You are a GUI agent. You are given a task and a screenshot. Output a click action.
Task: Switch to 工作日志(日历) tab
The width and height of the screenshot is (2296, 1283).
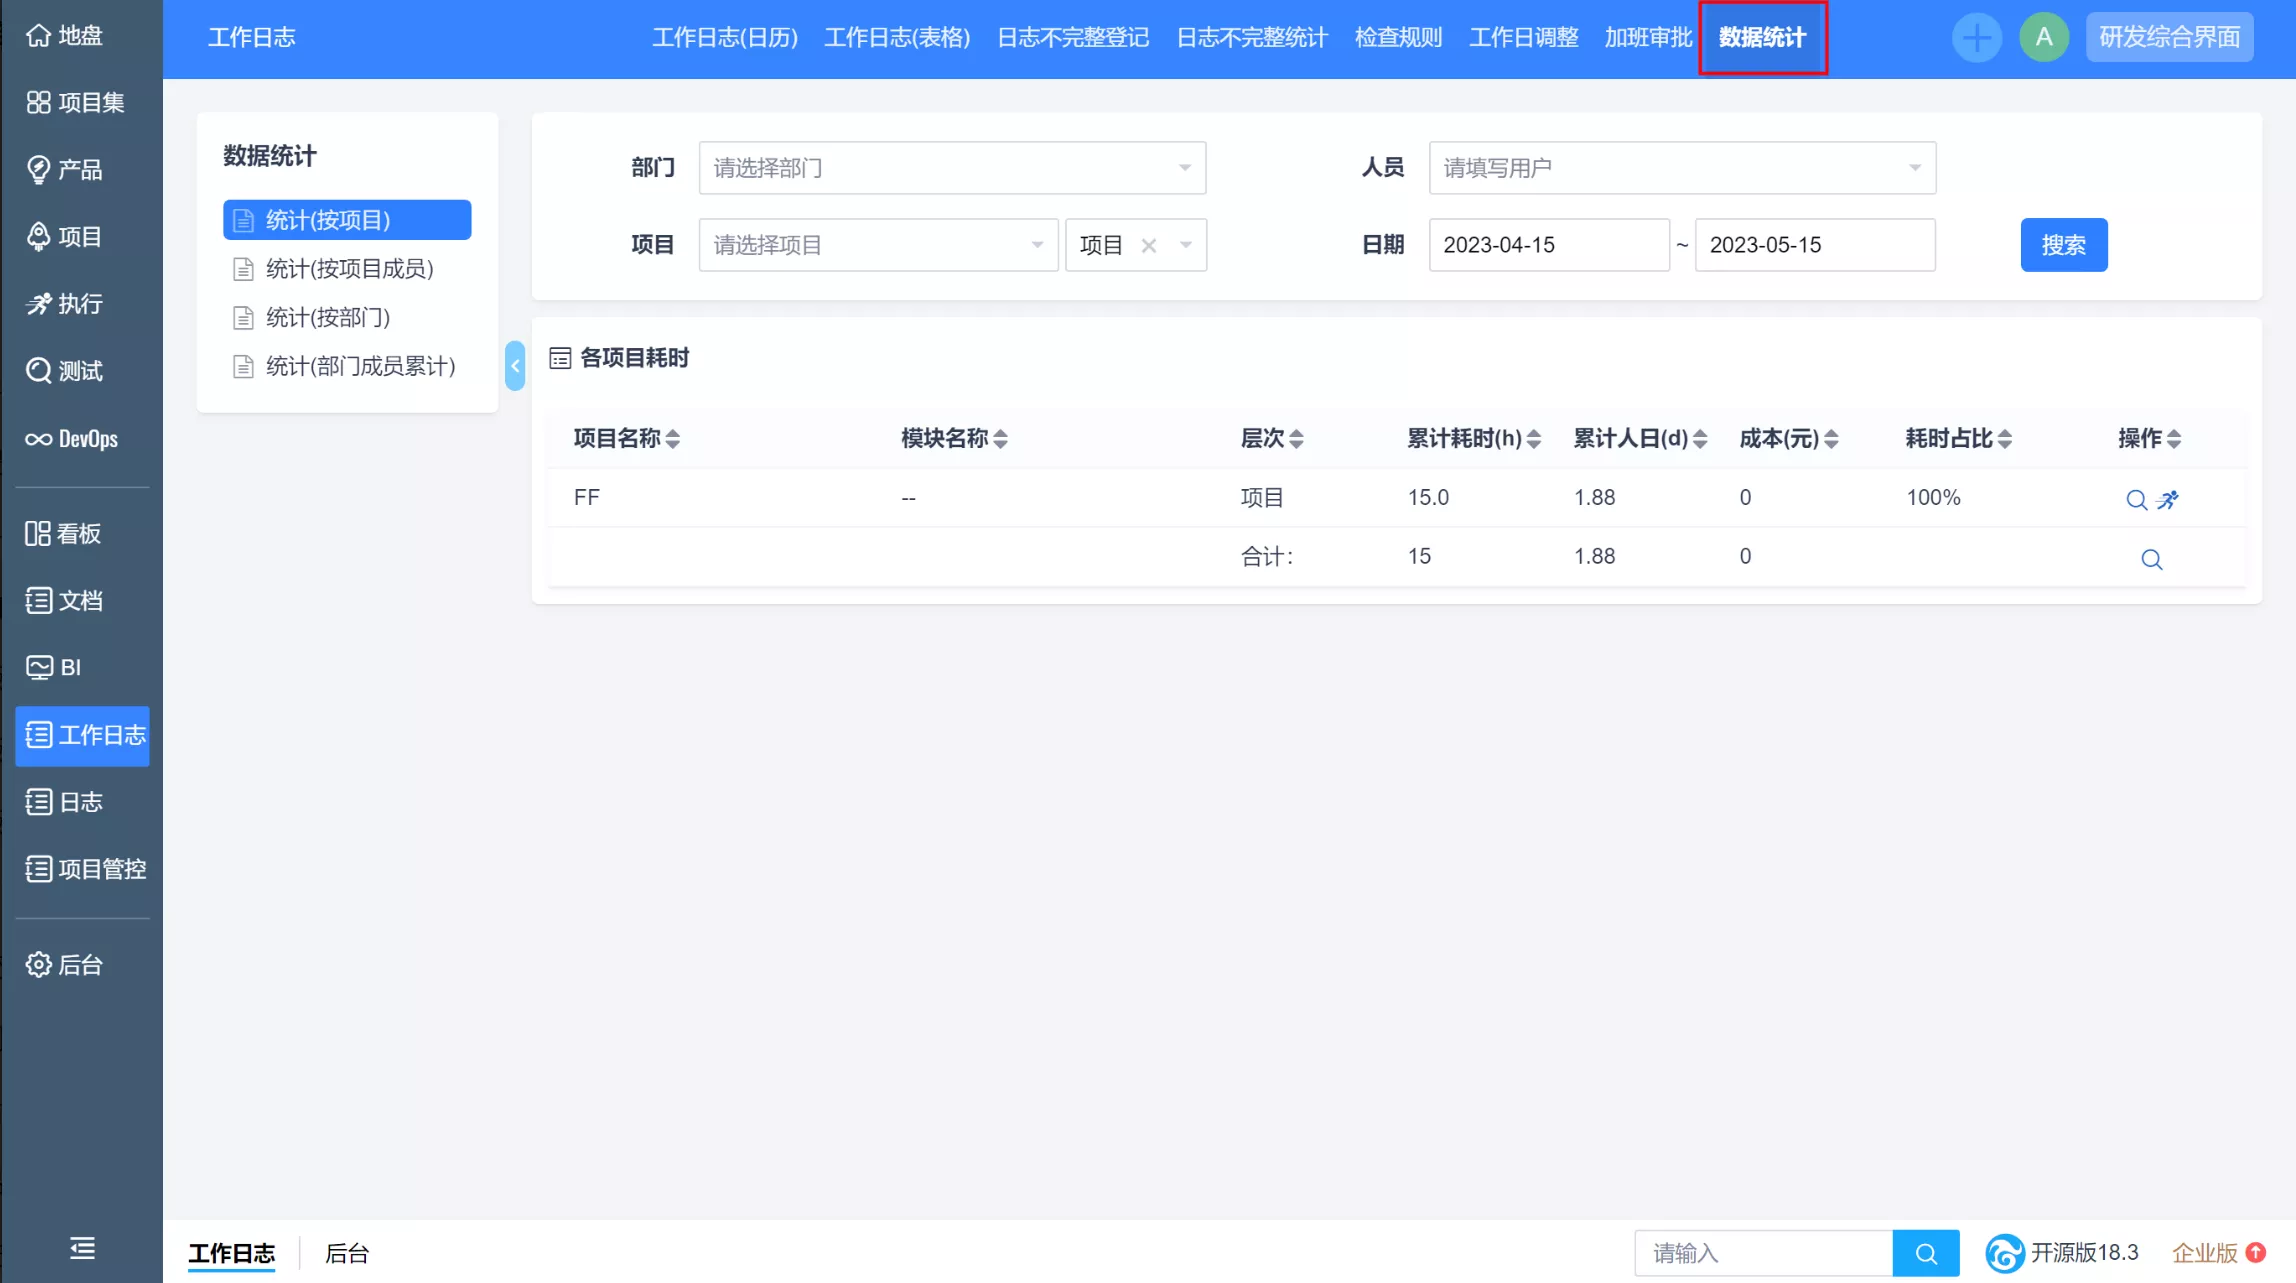(x=725, y=38)
